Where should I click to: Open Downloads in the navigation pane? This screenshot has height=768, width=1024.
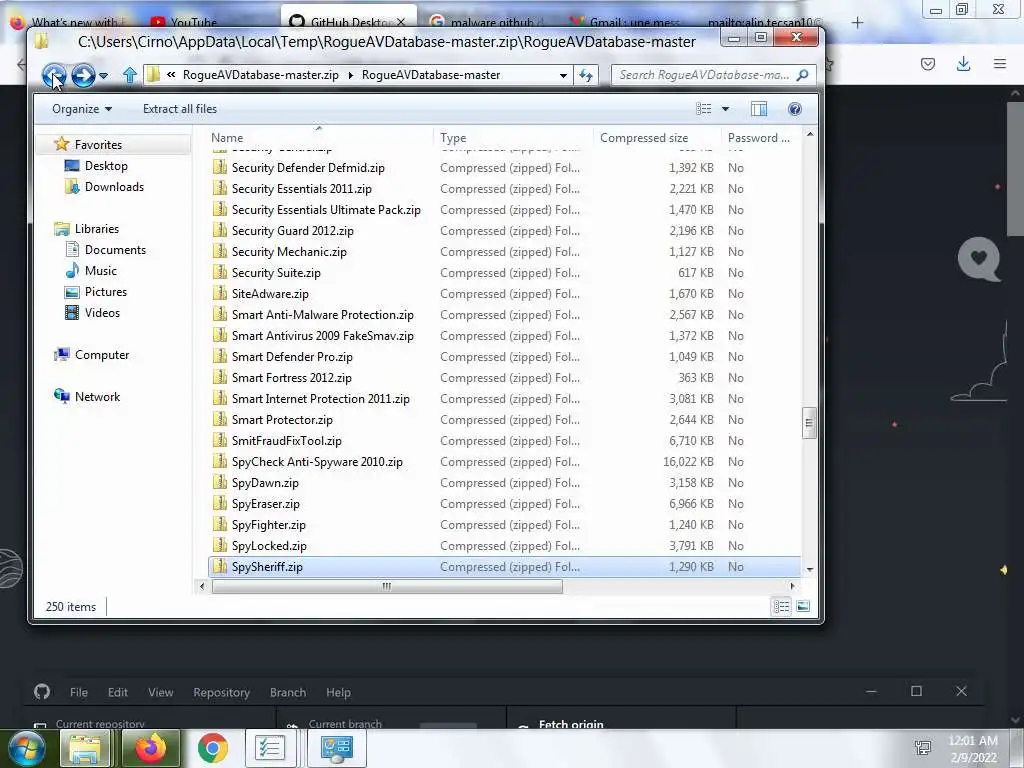pyautogui.click(x=114, y=187)
